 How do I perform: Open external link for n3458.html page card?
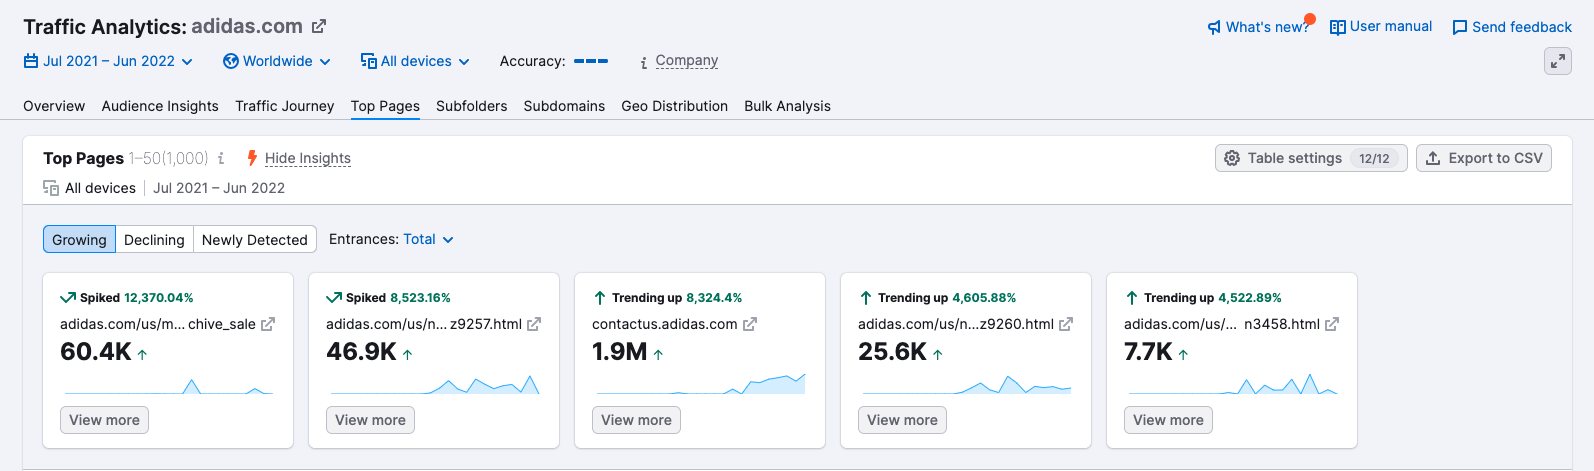(1332, 324)
